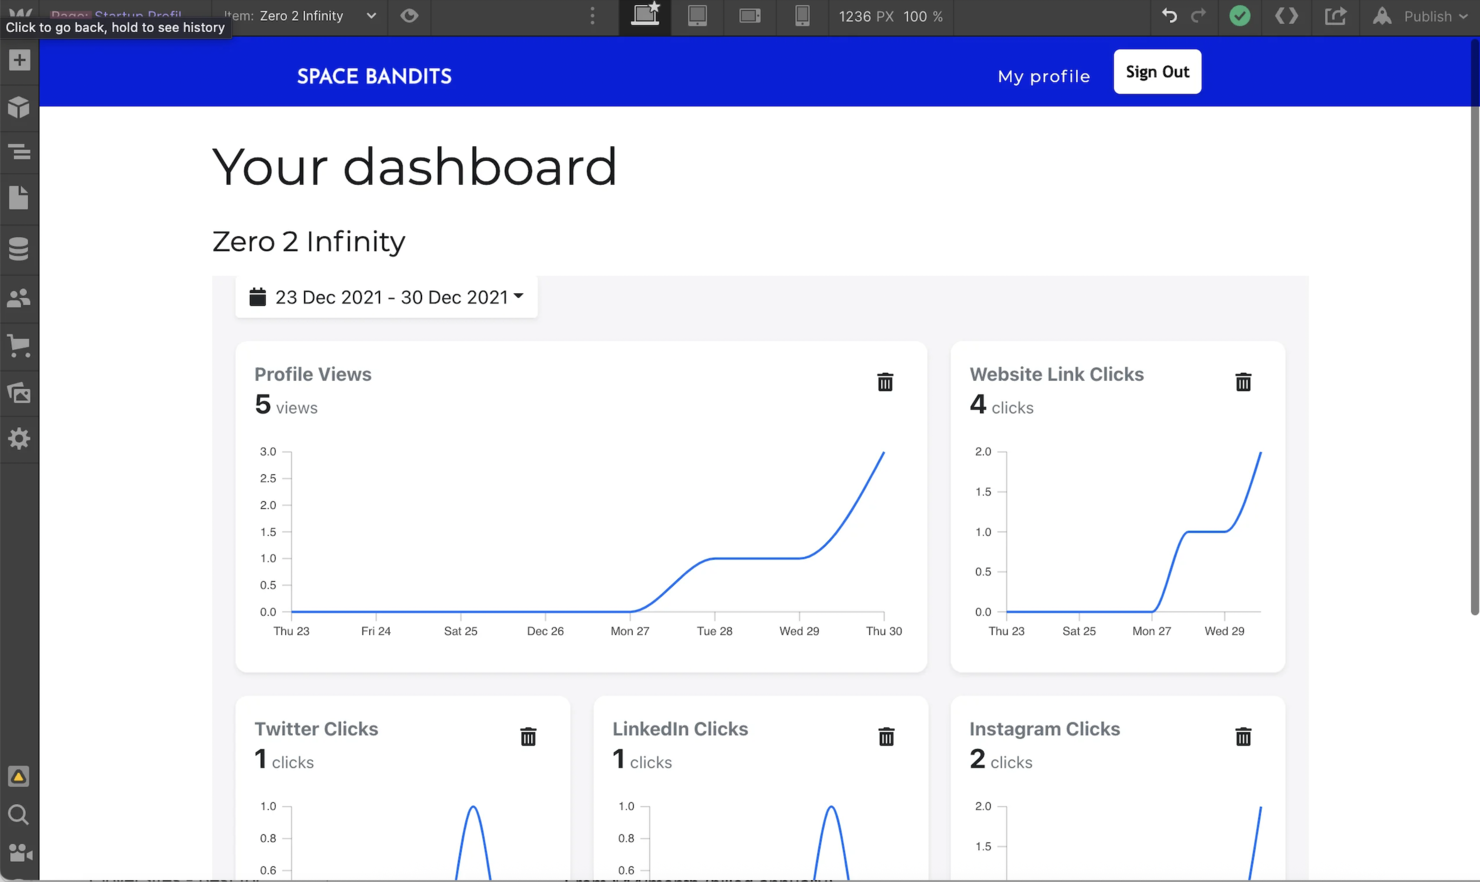Click the '2 clicks' Instagram count
1480x882 pixels.
1000,760
